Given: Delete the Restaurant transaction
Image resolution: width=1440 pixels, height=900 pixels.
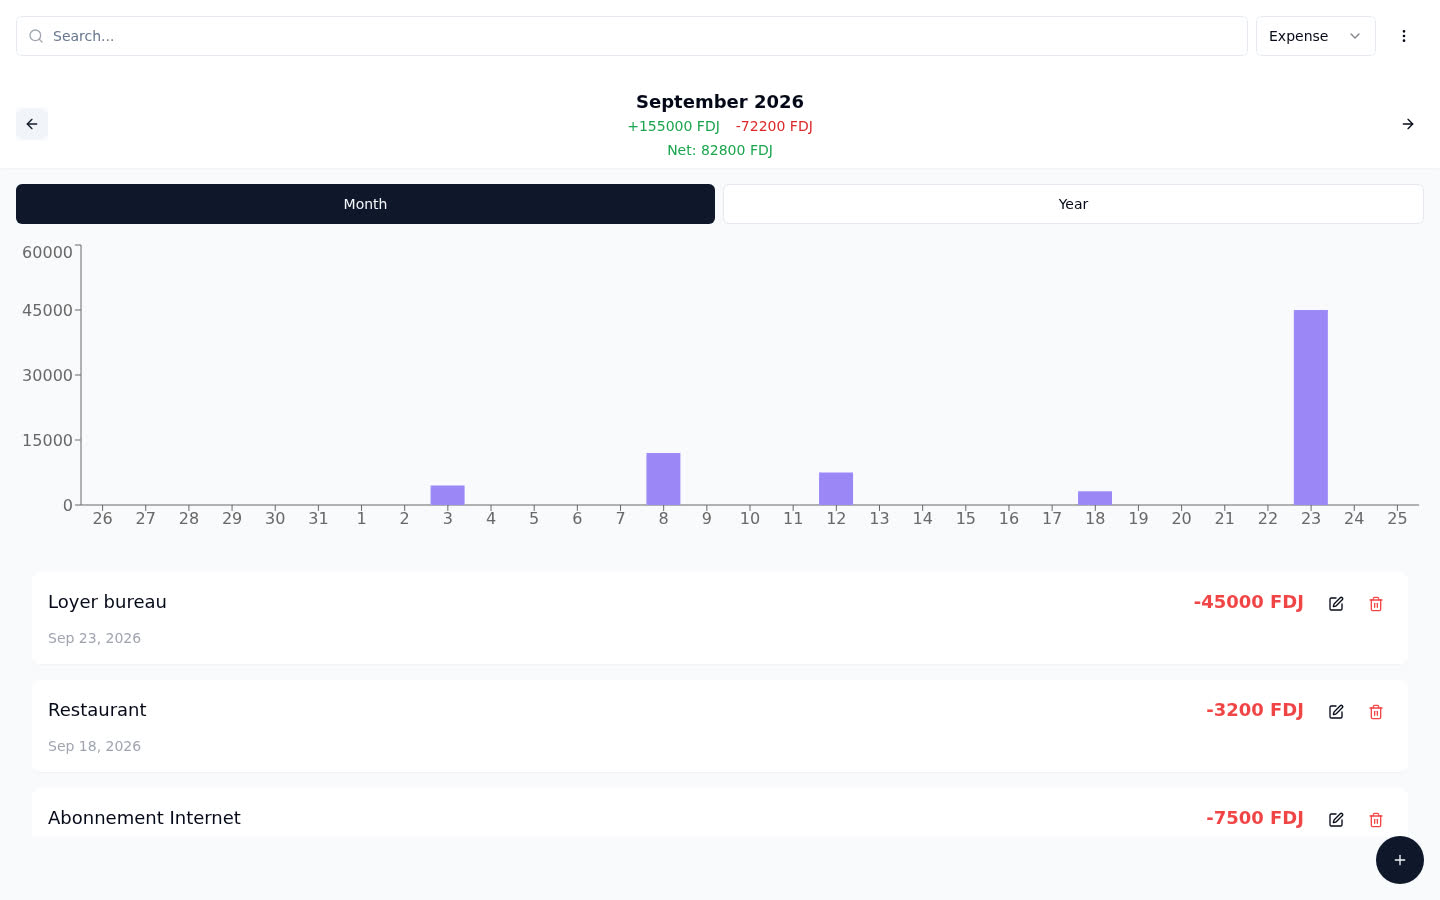Looking at the screenshot, I should (x=1376, y=712).
